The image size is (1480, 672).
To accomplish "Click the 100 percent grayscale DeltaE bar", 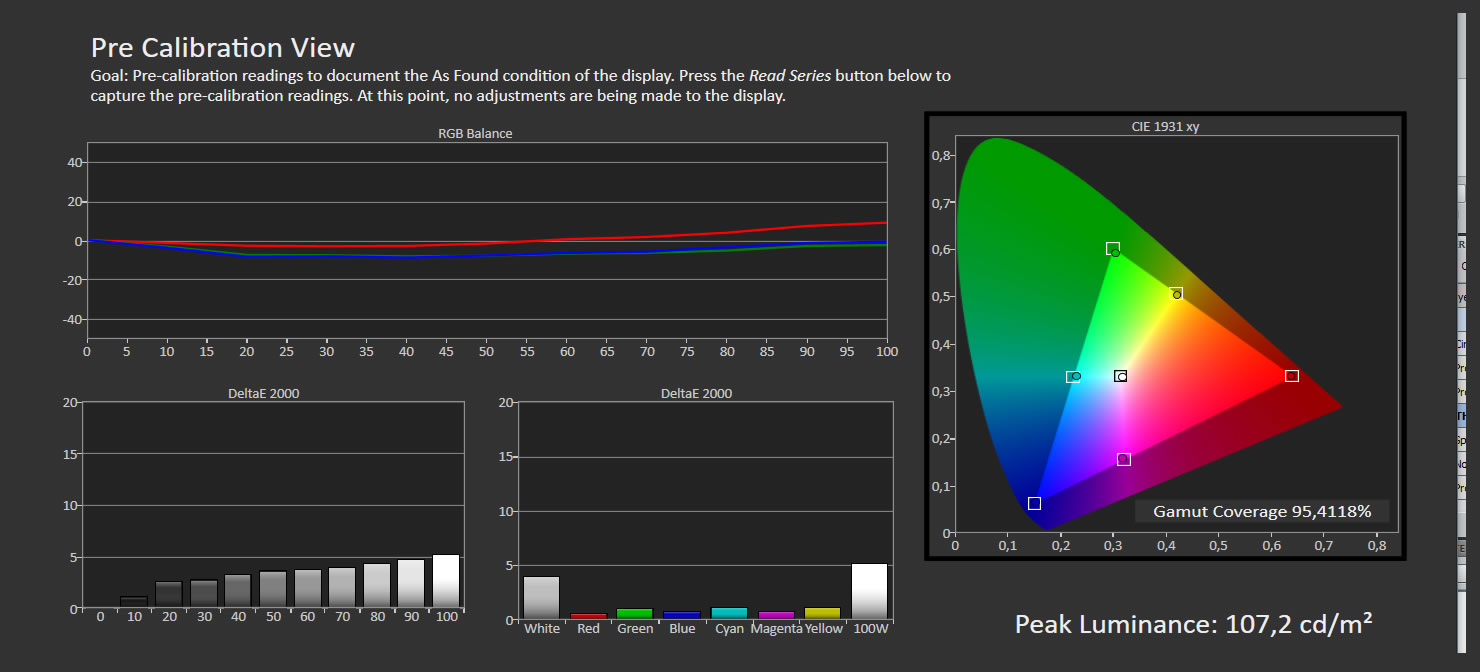I will (x=446, y=581).
